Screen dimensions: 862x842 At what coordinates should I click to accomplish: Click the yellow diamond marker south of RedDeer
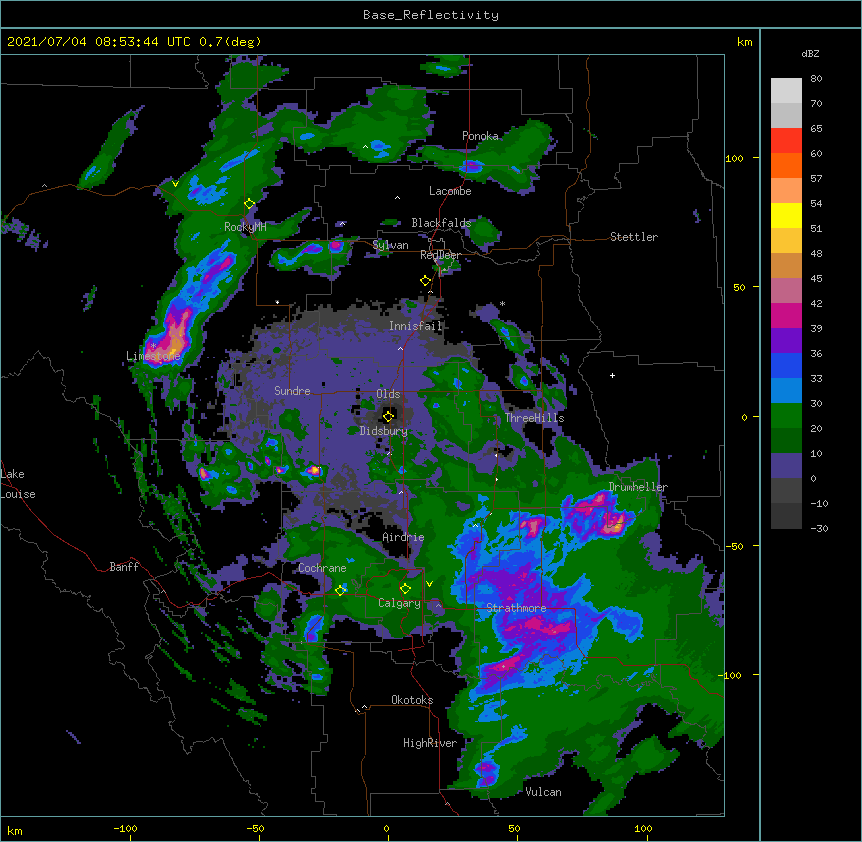pyautogui.click(x=425, y=281)
